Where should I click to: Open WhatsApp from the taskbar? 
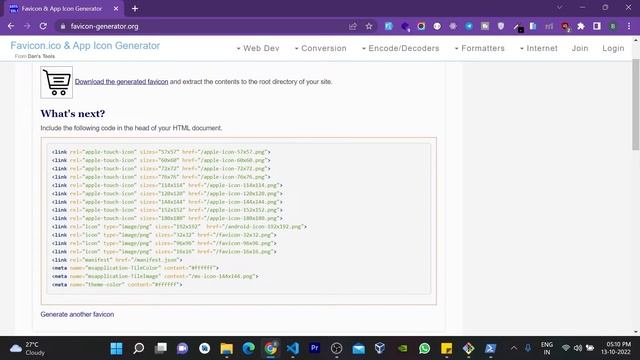coord(424,348)
